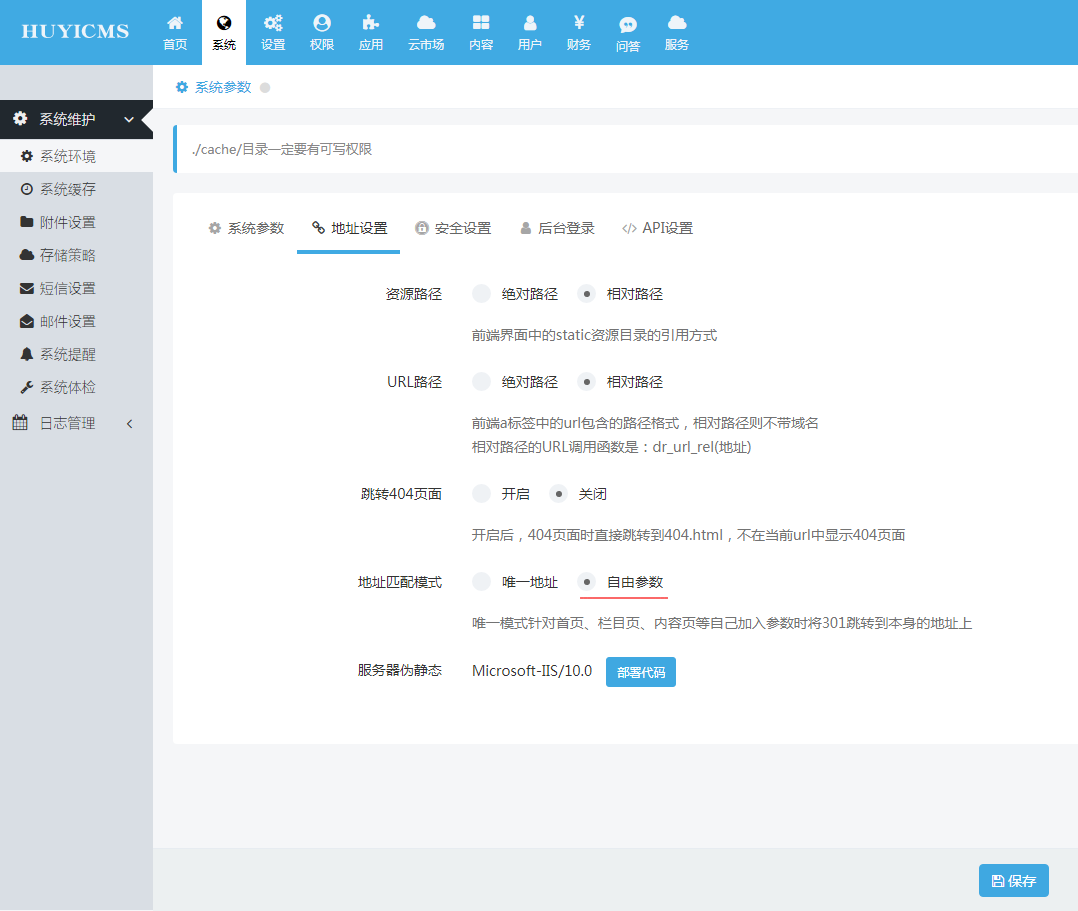Open 系统缓存 in the sidebar
The image size is (1078, 911).
67,189
